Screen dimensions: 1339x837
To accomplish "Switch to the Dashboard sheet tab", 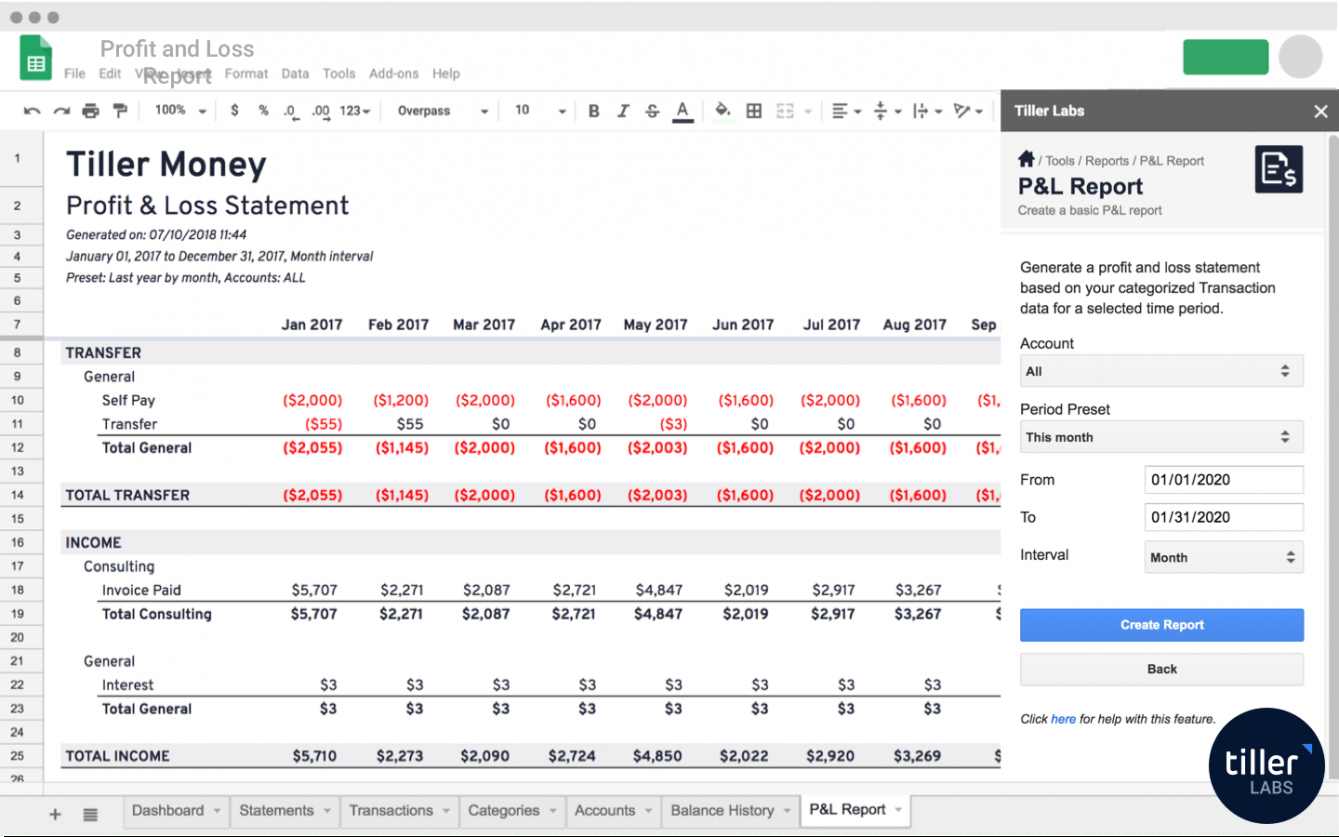I will pos(177,811).
